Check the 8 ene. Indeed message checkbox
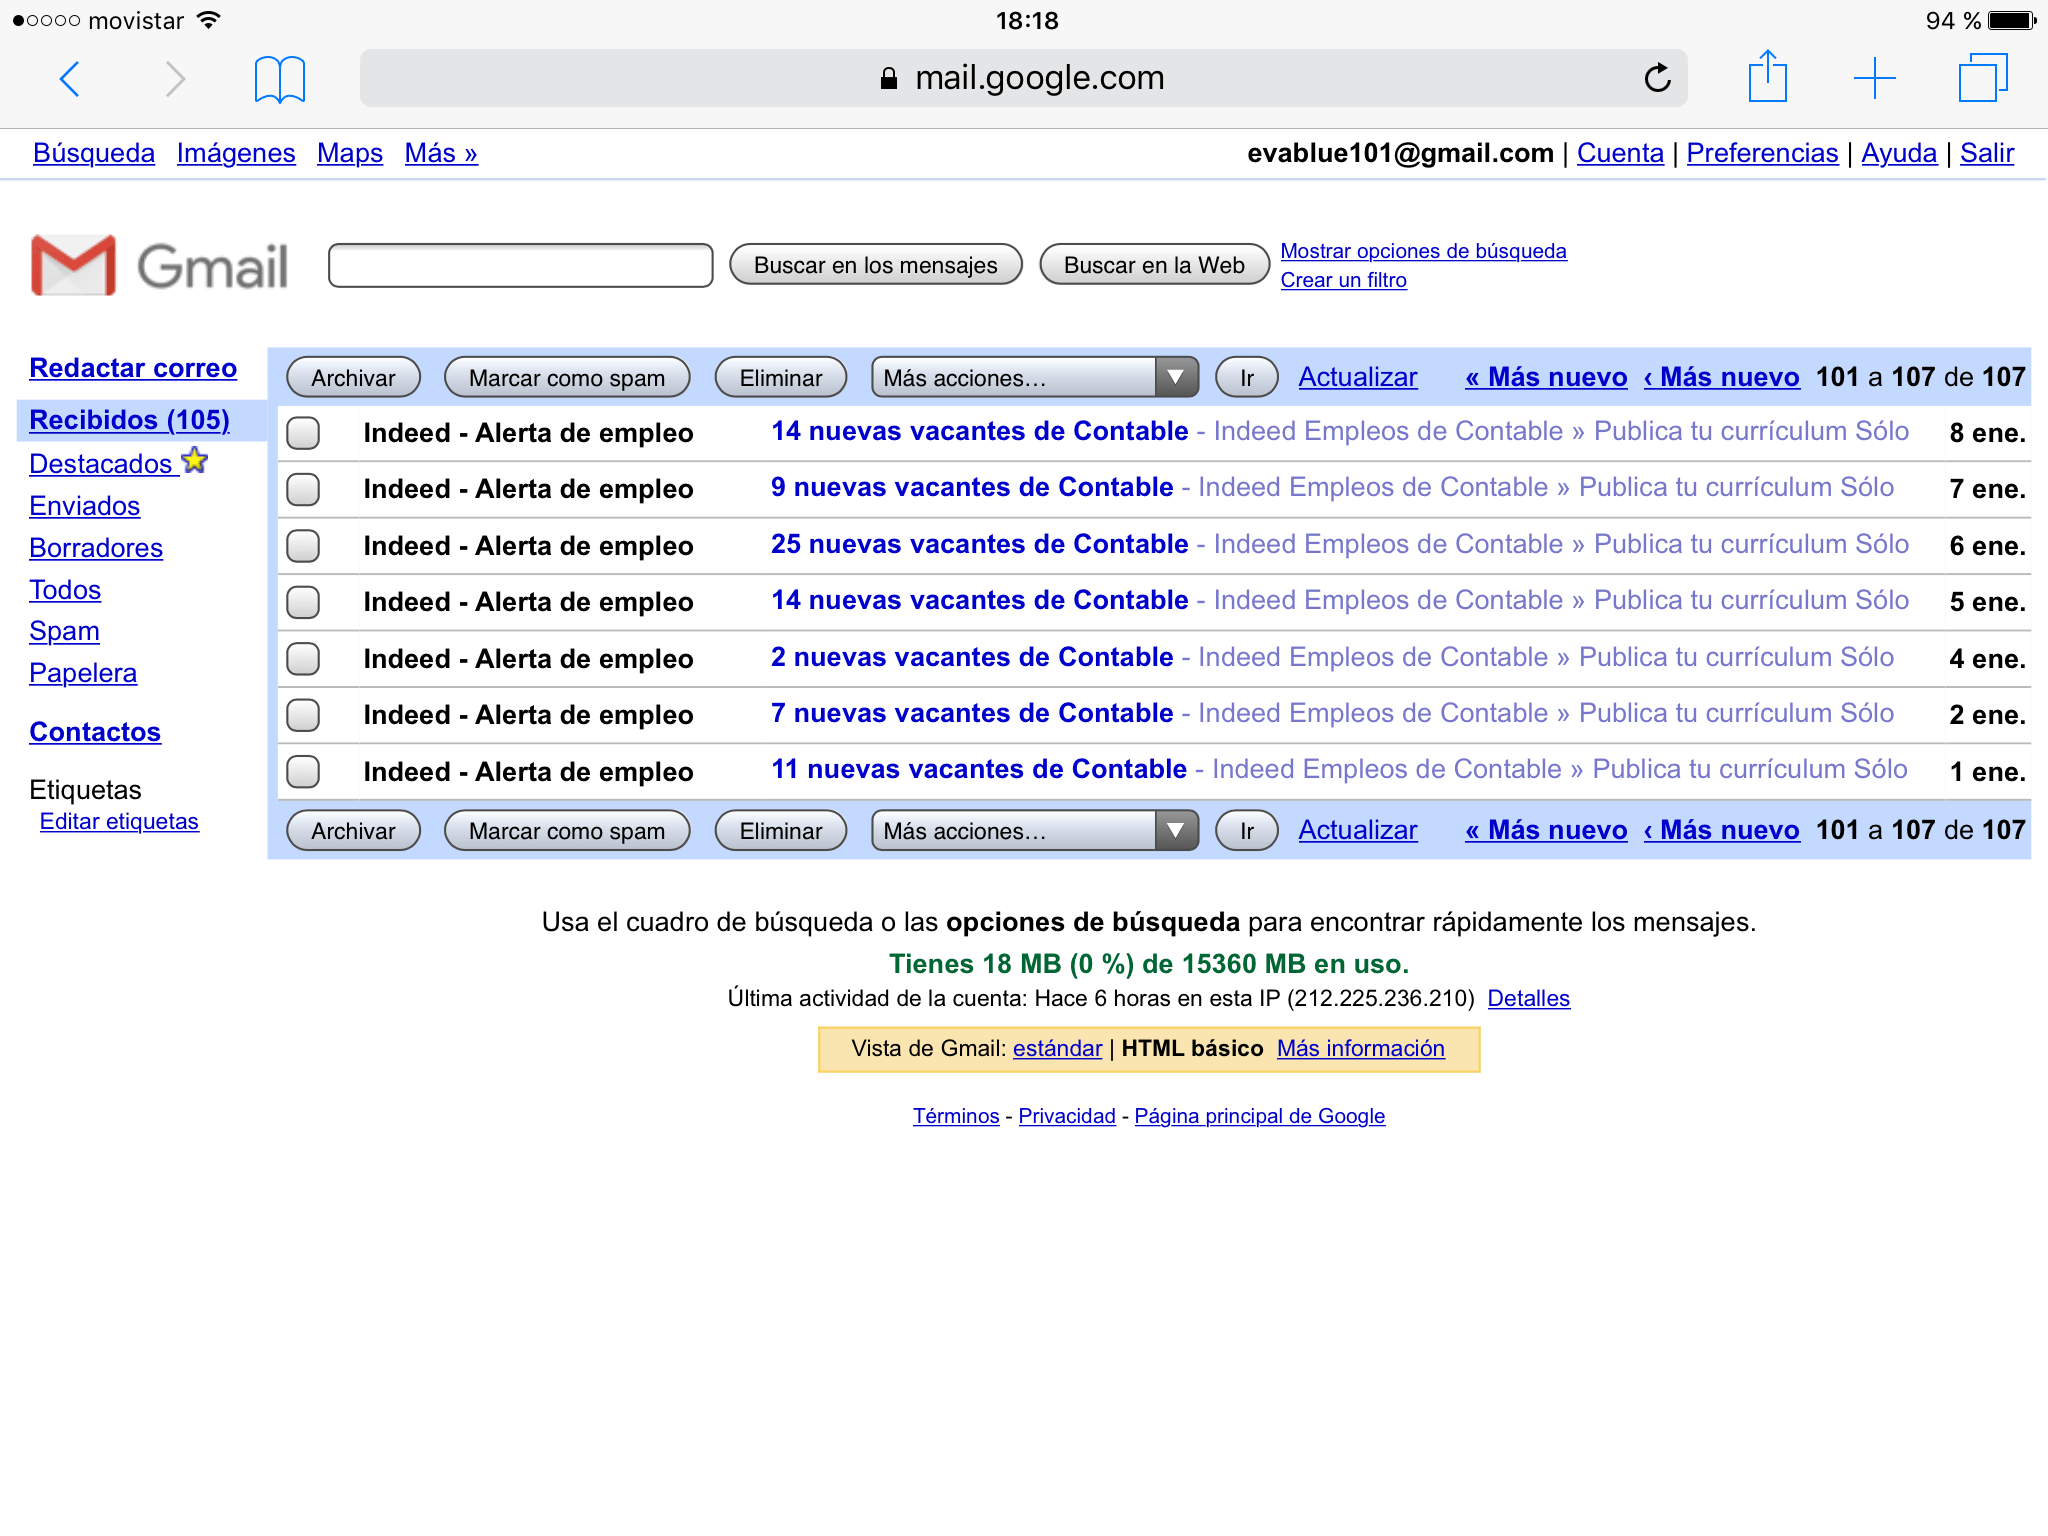This screenshot has height=1536, width=2048. (x=303, y=433)
